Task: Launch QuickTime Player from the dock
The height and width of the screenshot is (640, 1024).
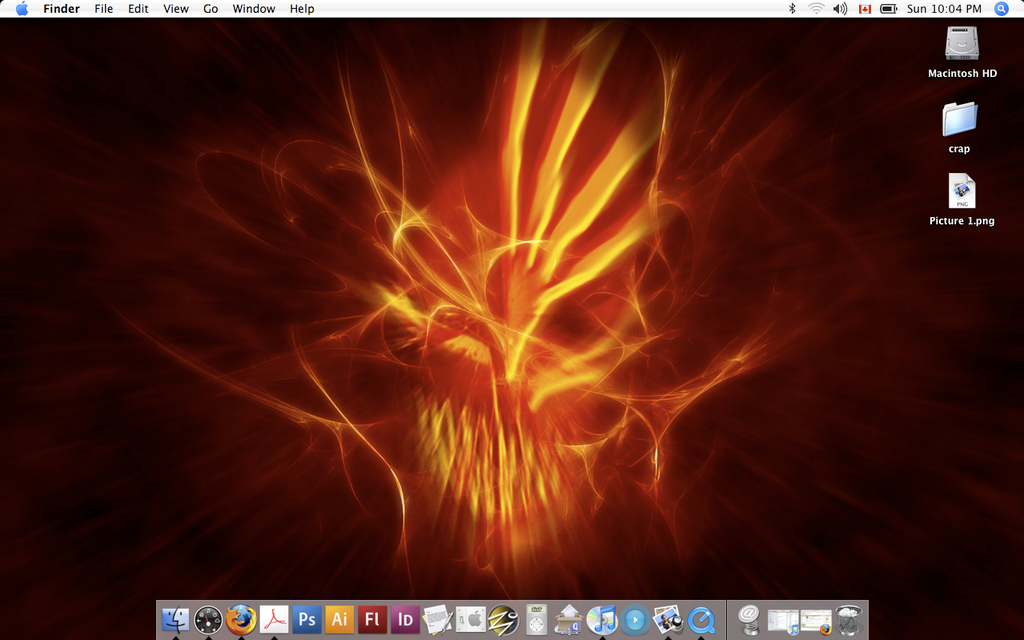Action: click(701, 620)
